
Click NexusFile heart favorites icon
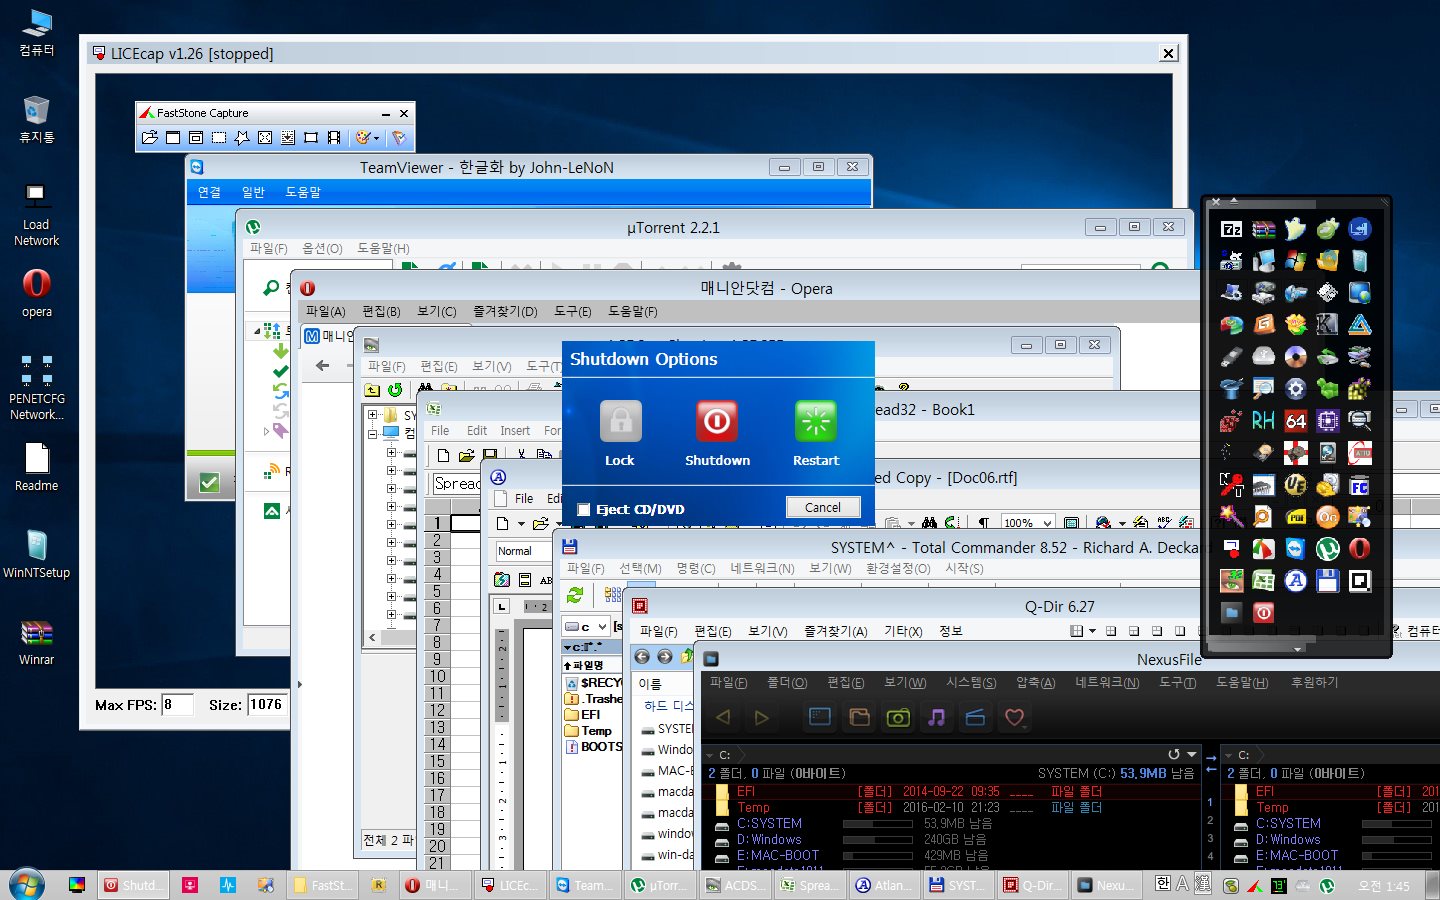[1014, 717]
